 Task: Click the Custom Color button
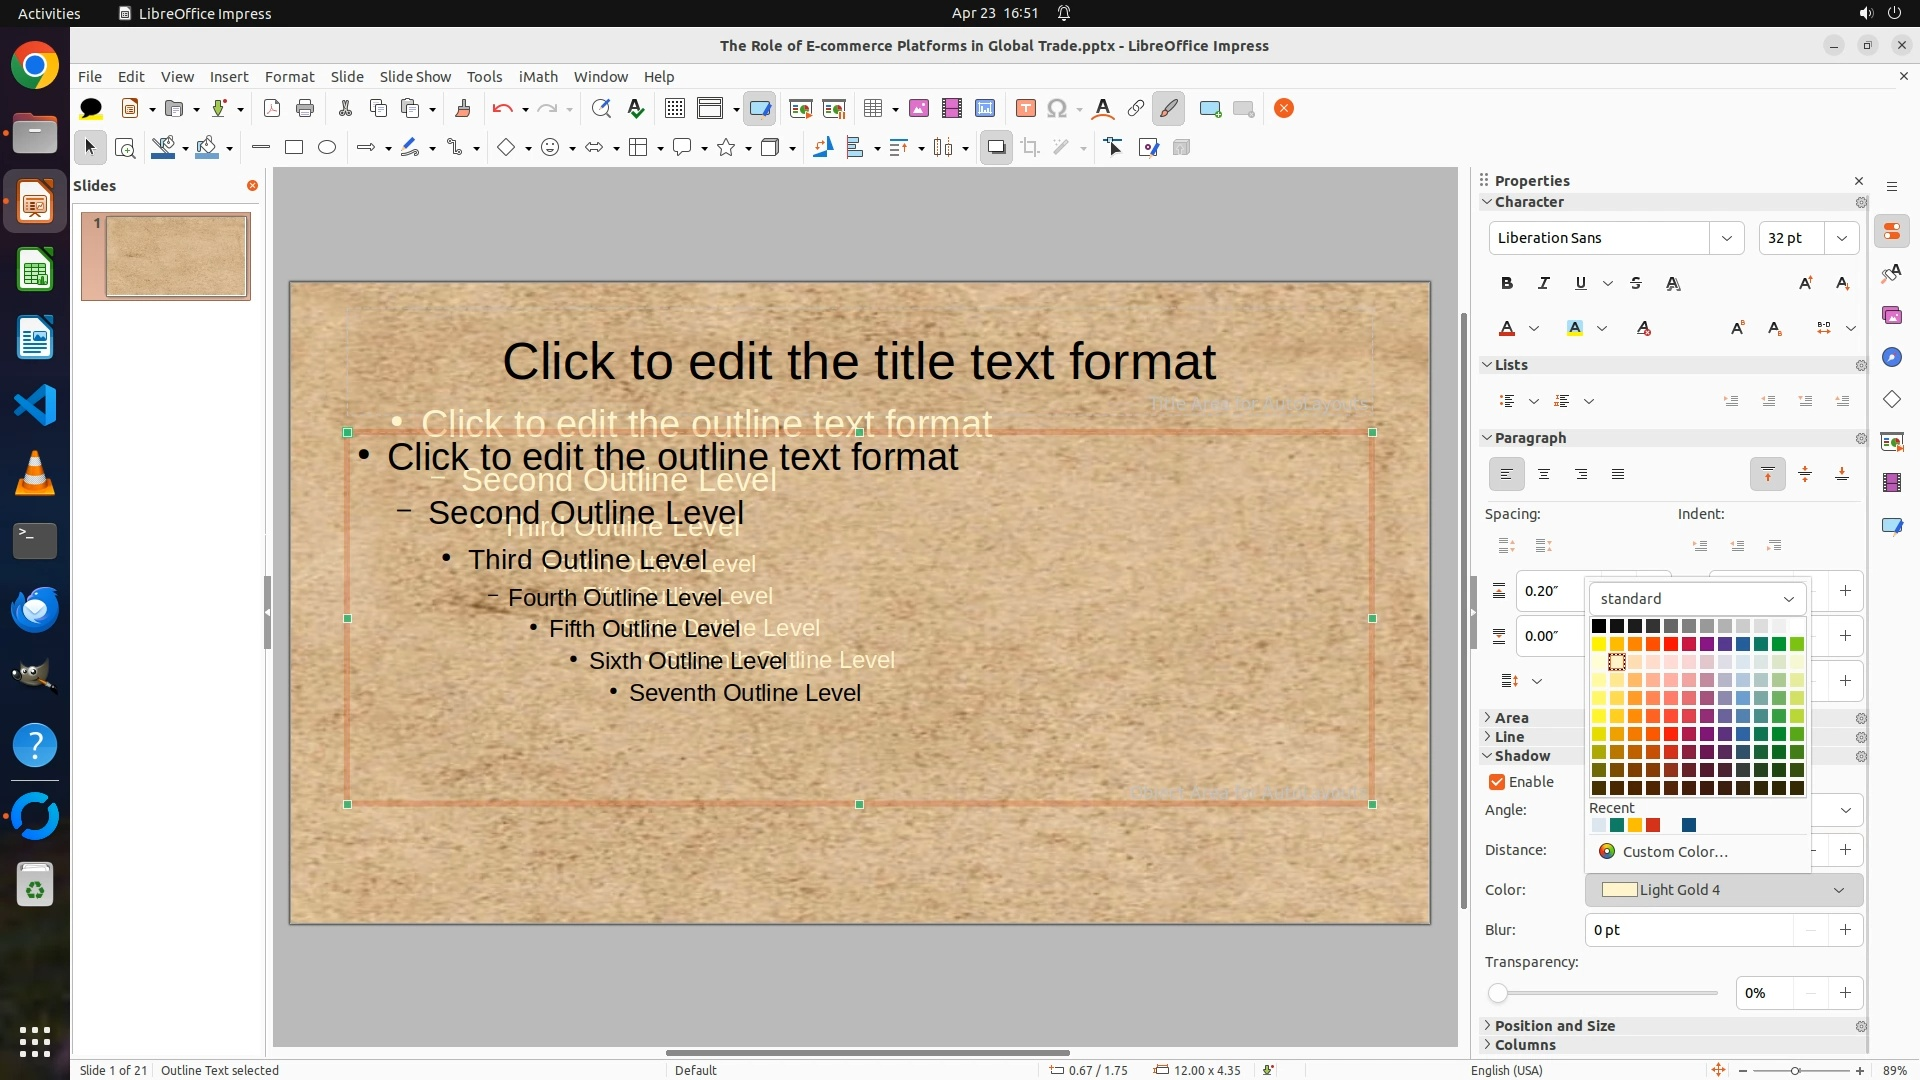click(x=1674, y=851)
